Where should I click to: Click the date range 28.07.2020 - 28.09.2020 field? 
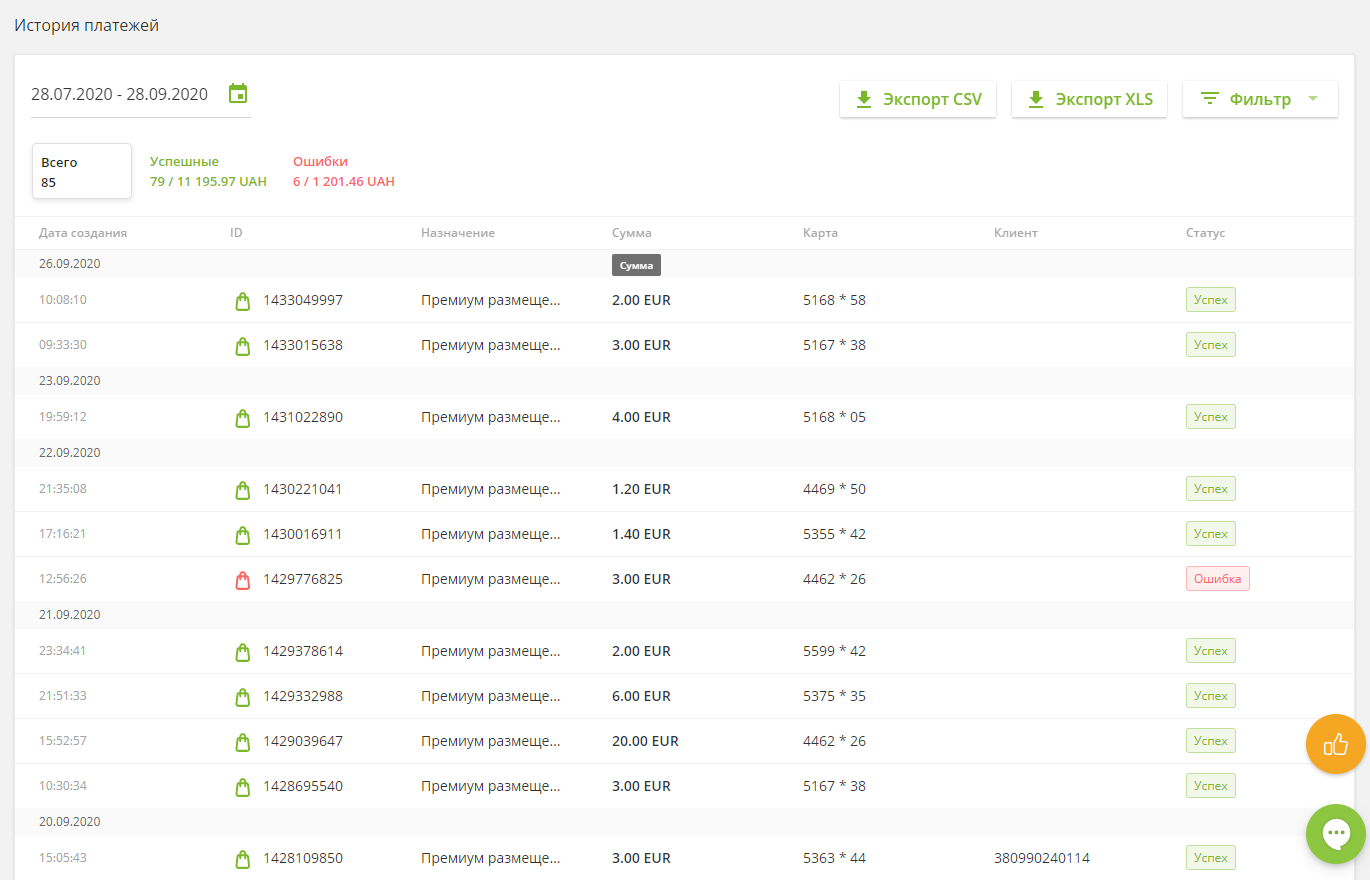120,95
